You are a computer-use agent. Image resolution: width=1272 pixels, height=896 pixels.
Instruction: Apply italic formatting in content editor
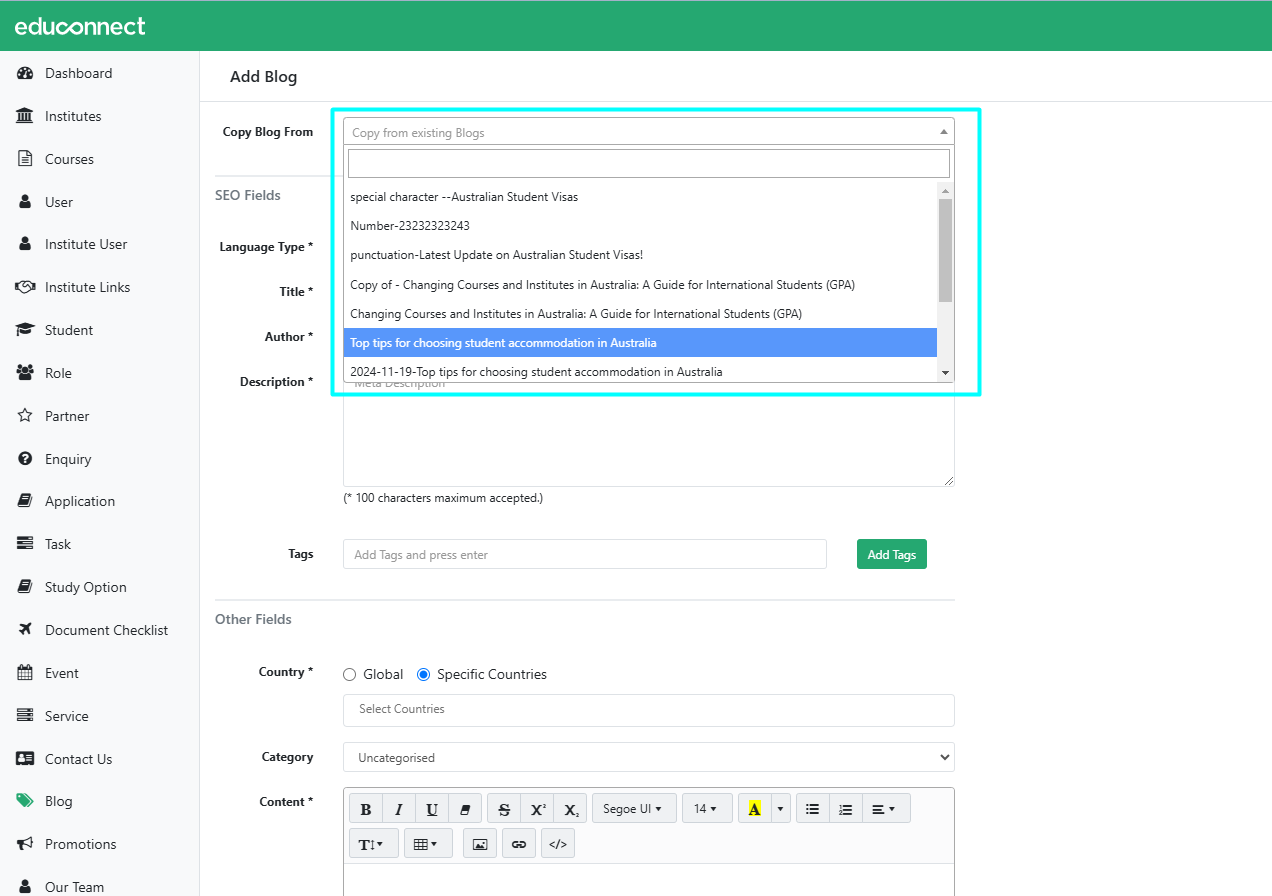click(x=399, y=809)
